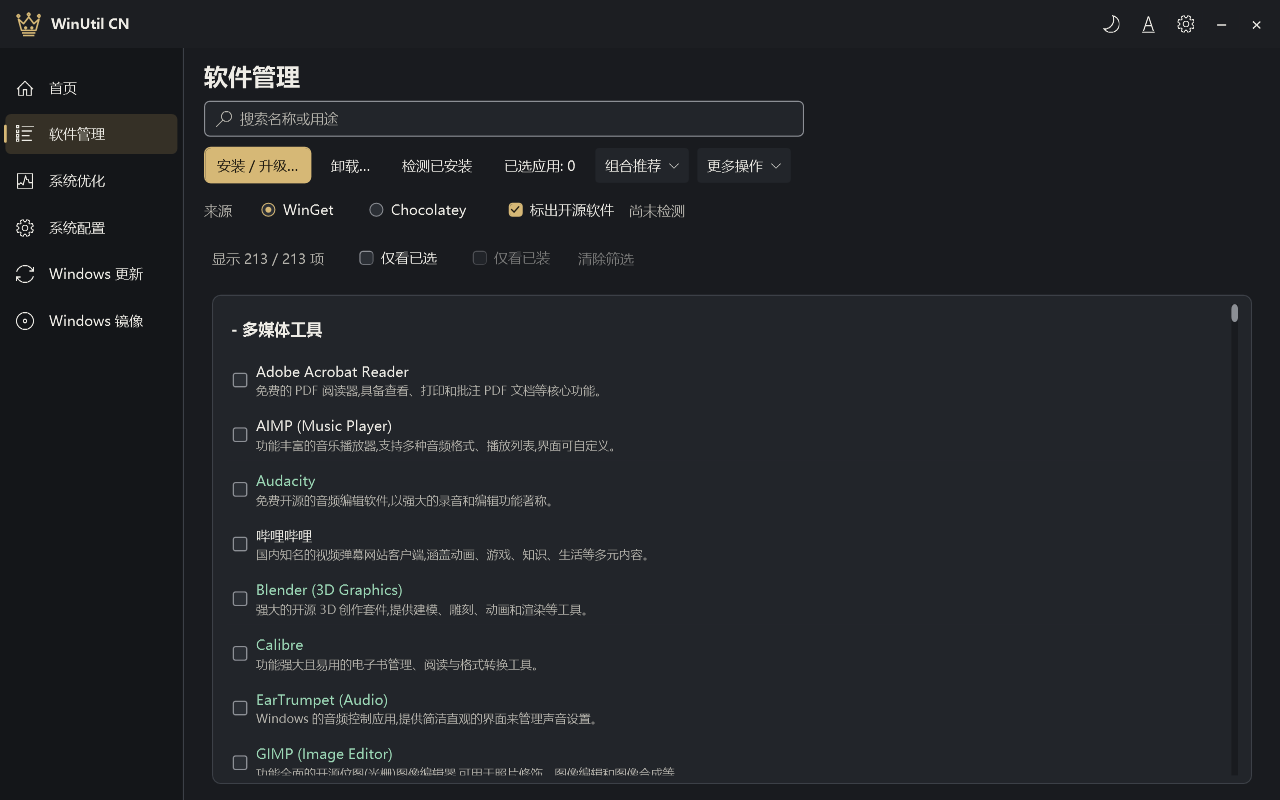
Task: Toggle dark mode moon icon
Action: 1111,24
